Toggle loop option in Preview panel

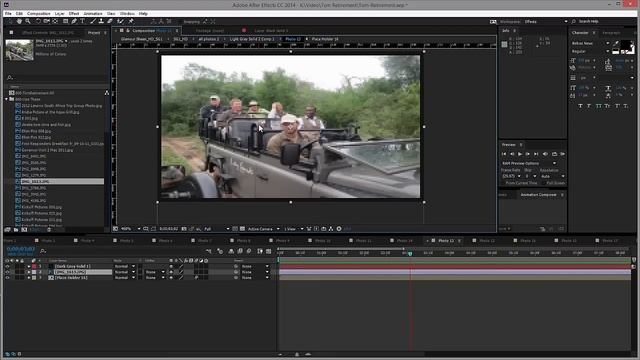(554, 154)
